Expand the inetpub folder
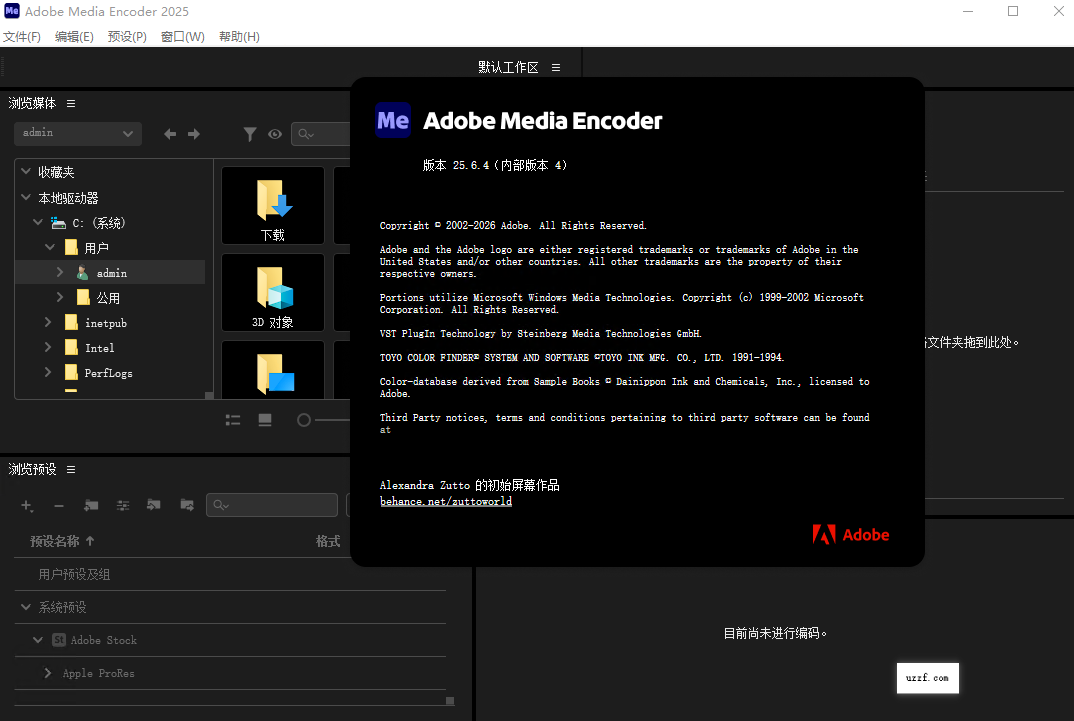 pos(47,322)
